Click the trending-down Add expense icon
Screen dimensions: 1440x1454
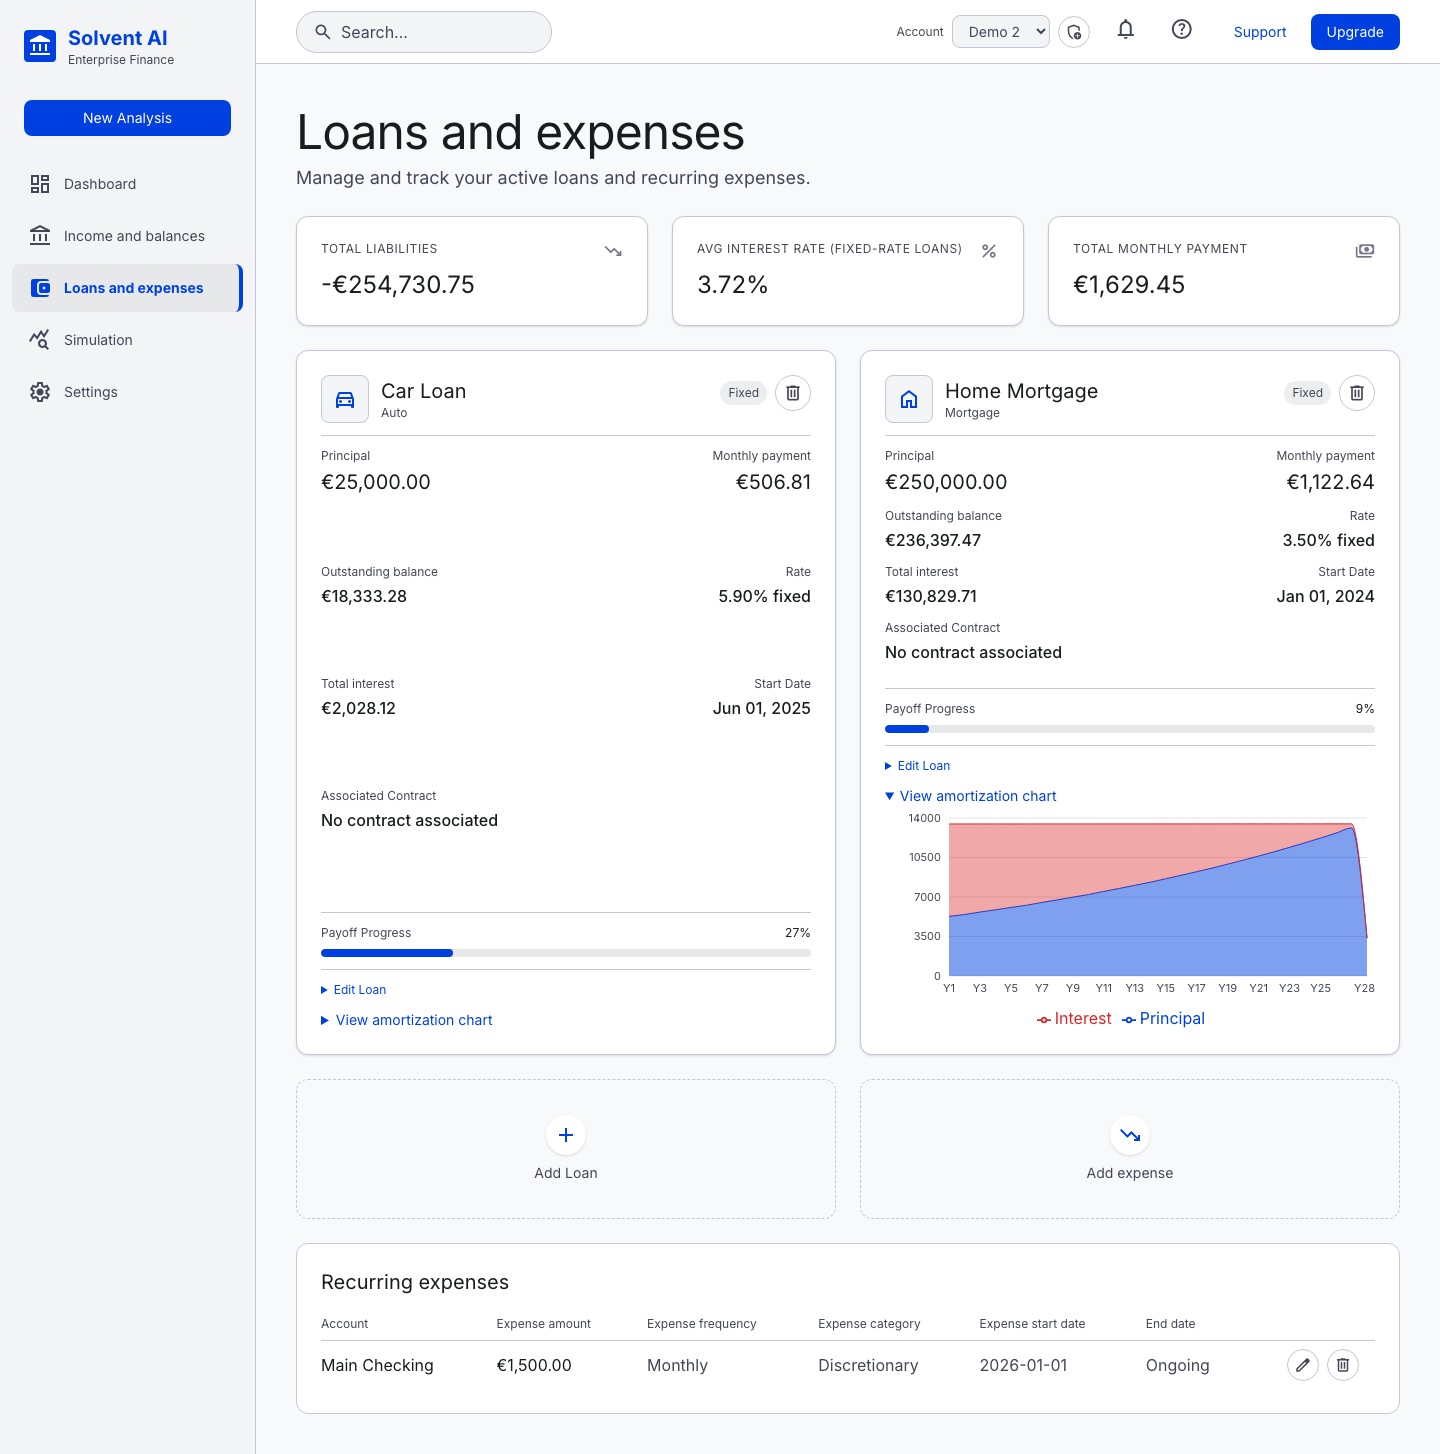[1130, 1135]
